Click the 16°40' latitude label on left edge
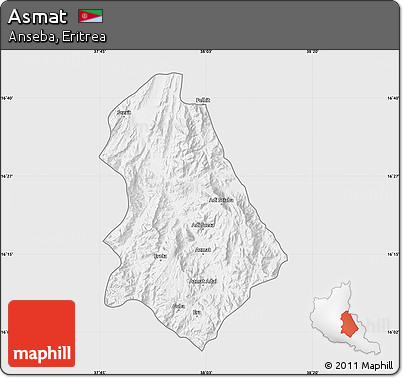 [x=7, y=98]
